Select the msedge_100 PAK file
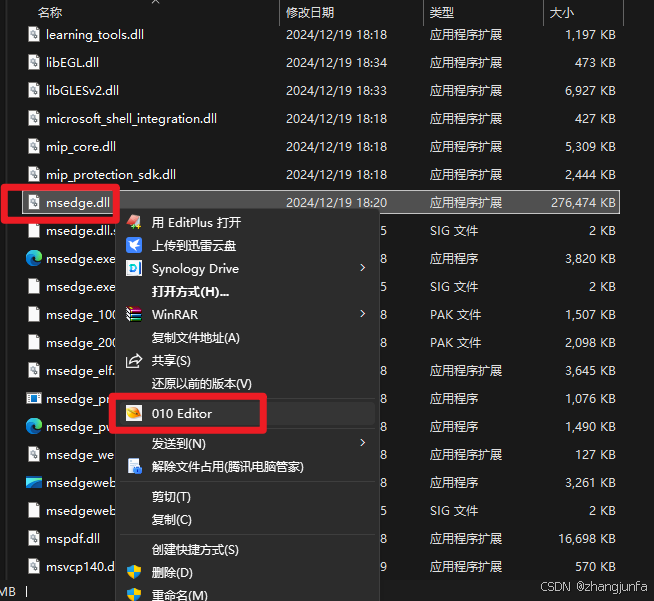Image resolution: width=654 pixels, height=601 pixels. point(80,315)
